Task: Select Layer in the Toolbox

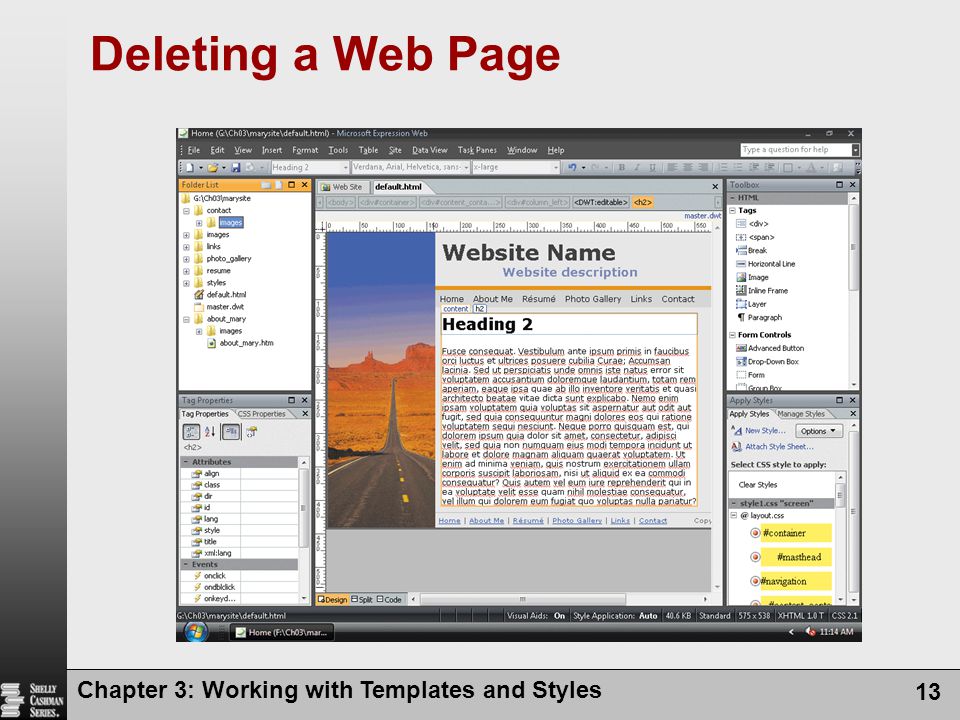Action: (x=751, y=304)
